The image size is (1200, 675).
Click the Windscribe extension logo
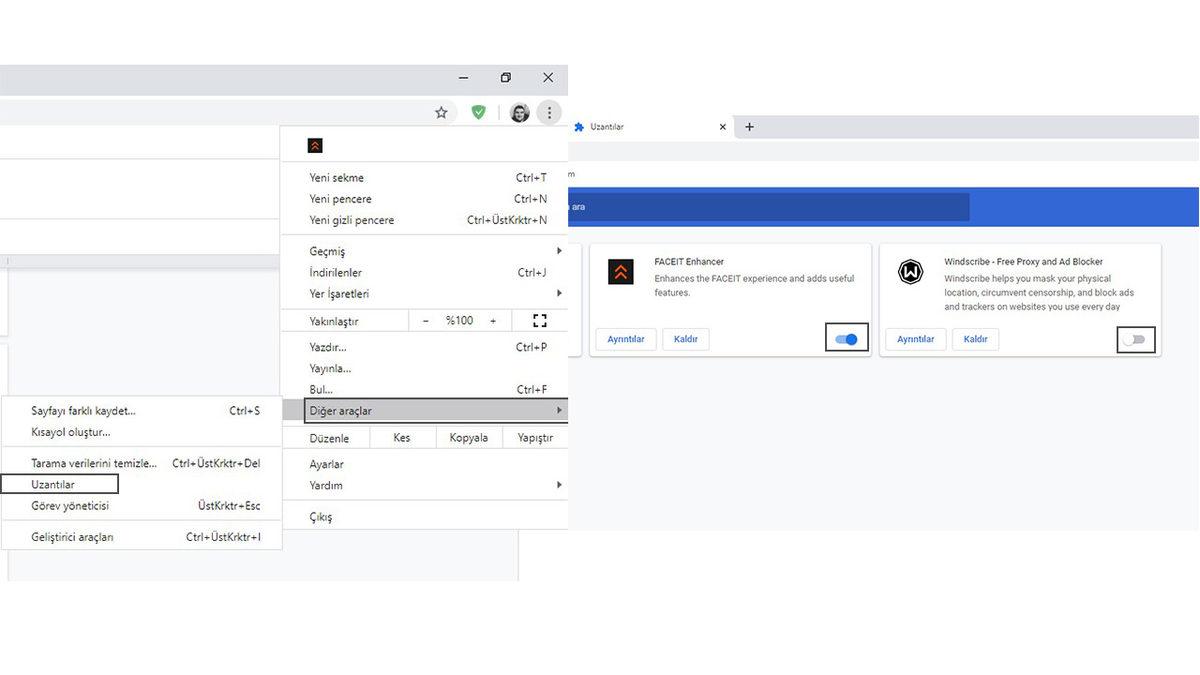pos(910,272)
